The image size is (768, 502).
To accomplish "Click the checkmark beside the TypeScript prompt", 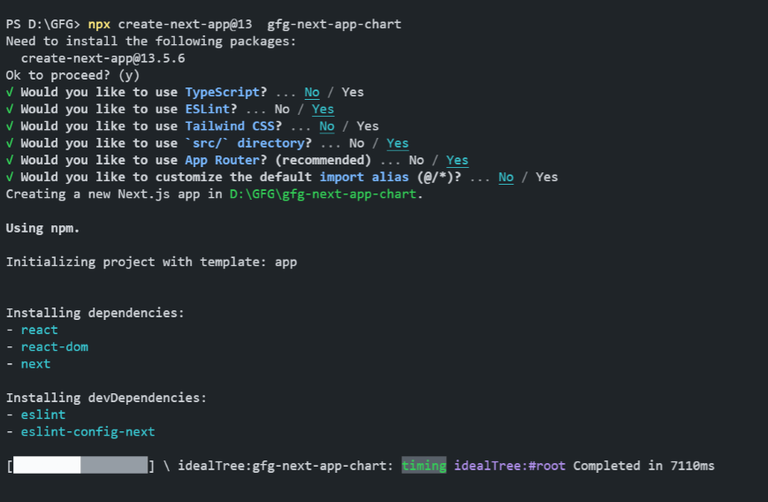I will coord(10,92).
